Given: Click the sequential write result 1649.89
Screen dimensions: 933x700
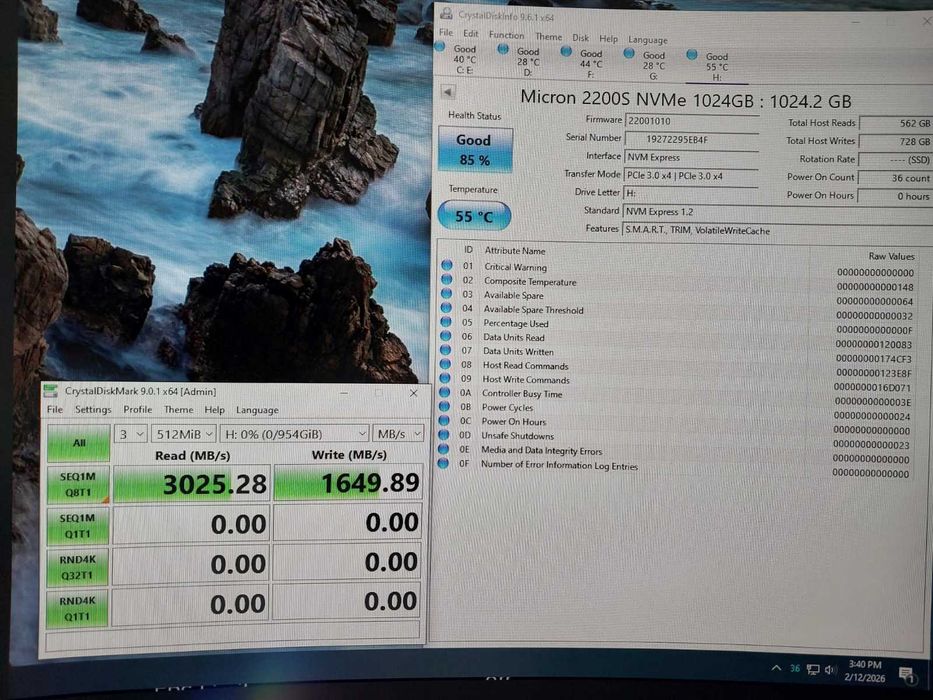Looking at the screenshot, I should coord(348,483).
